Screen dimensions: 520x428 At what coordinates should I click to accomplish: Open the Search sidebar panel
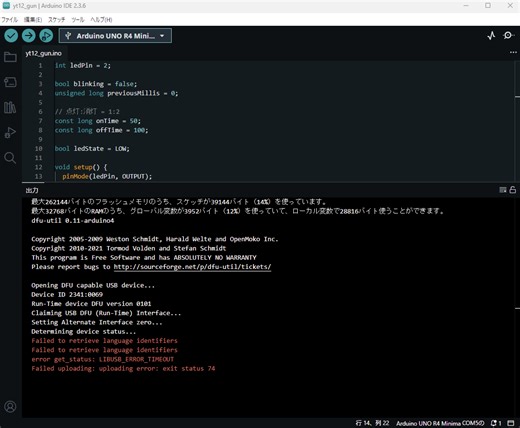(10, 158)
